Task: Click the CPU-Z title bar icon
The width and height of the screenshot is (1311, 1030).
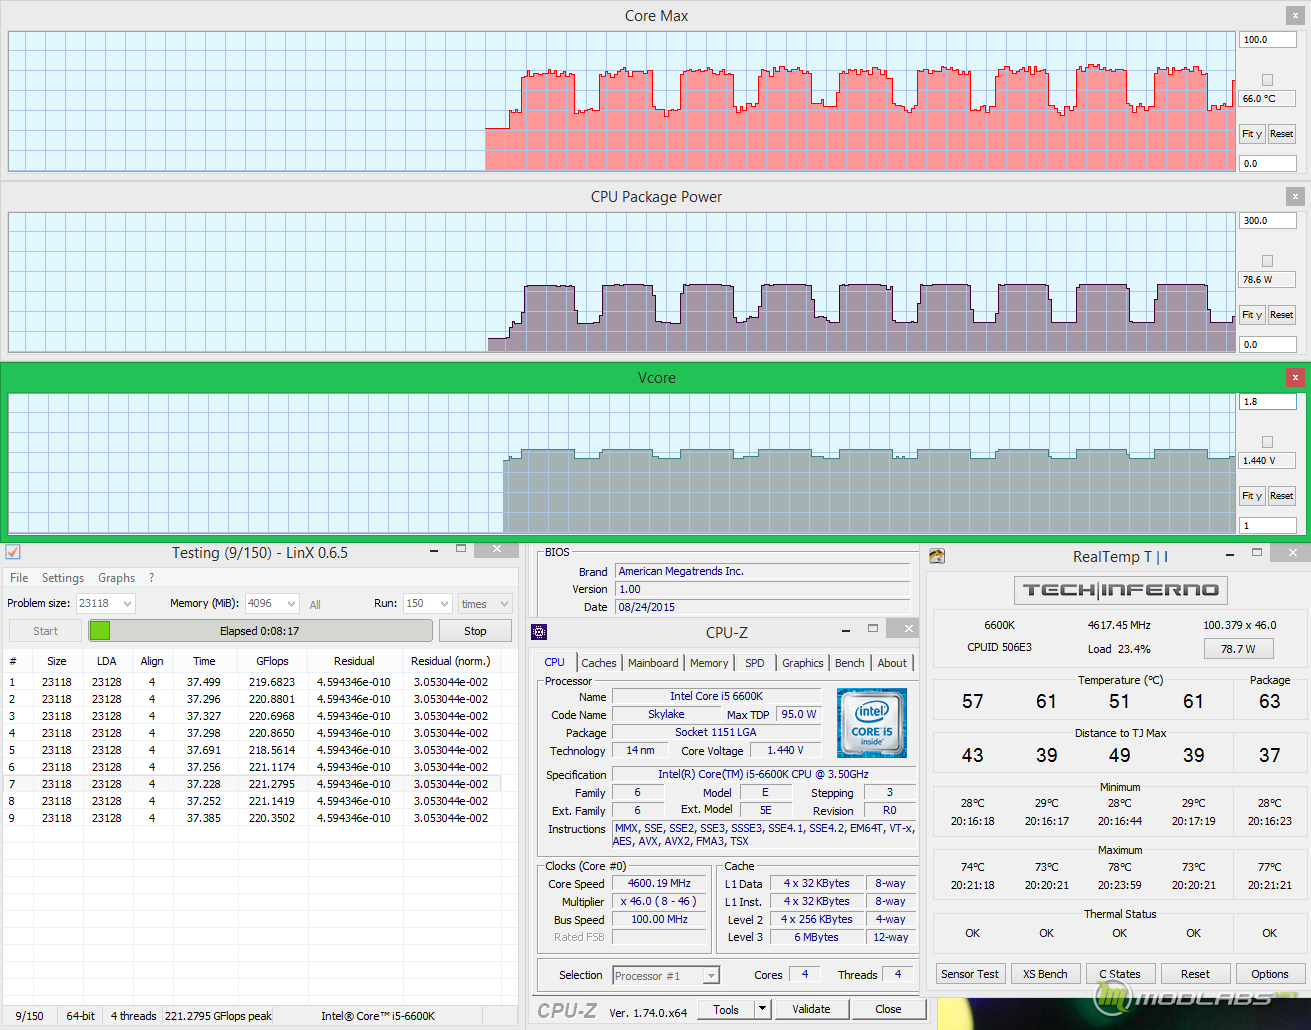Action: coord(539,632)
